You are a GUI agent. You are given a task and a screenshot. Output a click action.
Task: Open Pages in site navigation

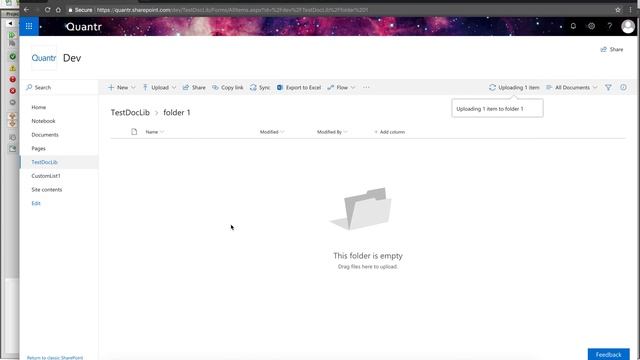38,149
